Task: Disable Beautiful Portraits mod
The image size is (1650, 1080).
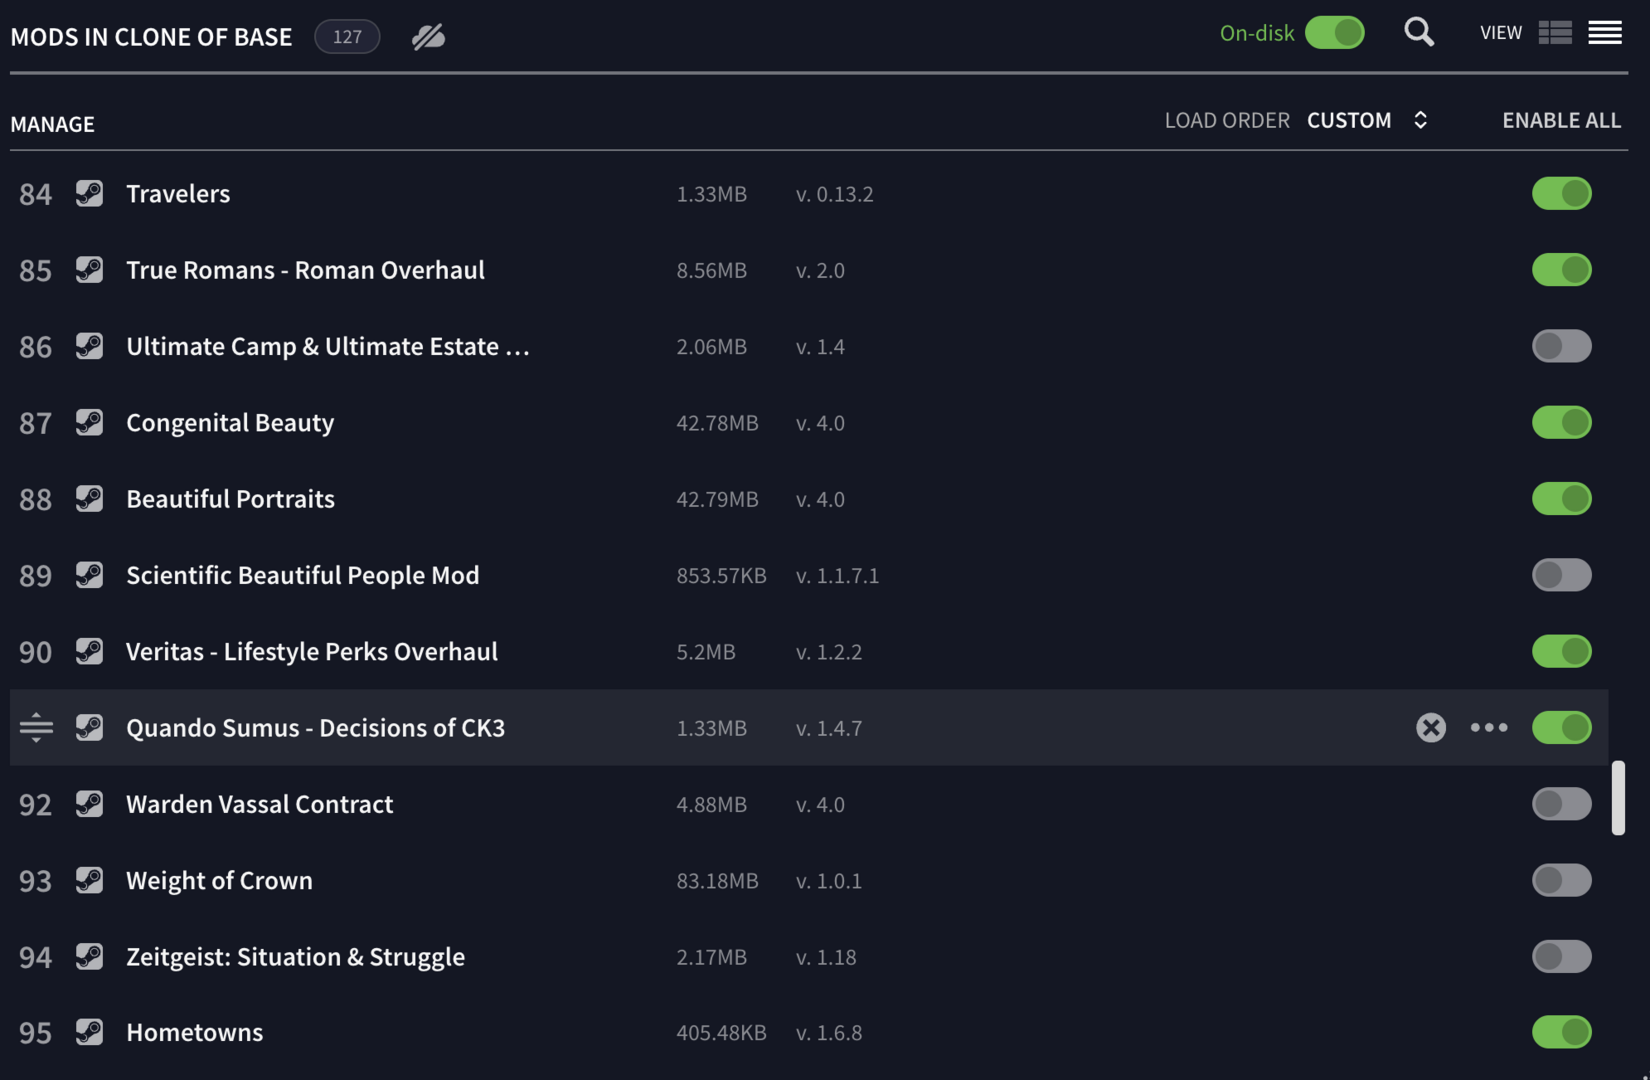Action: (x=1562, y=498)
